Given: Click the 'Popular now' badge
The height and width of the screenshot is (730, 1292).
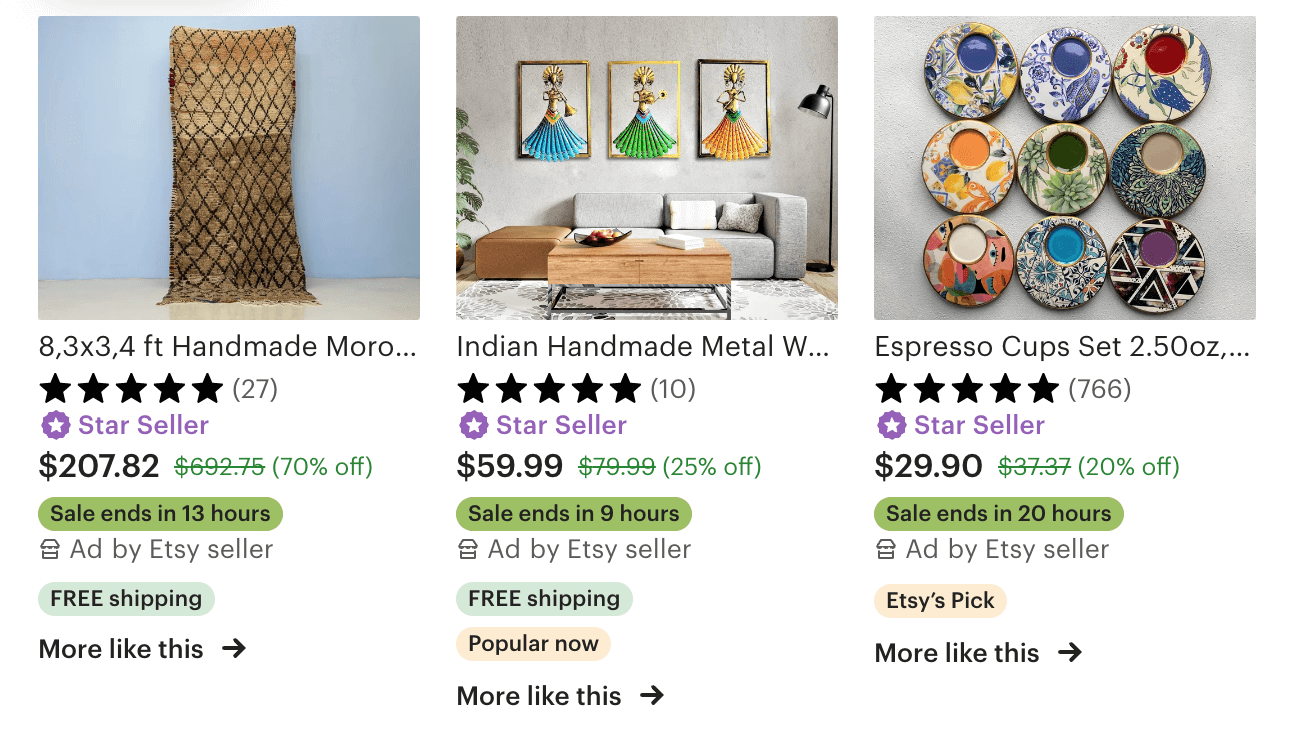Looking at the screenshot, I should tap(533, 644).
